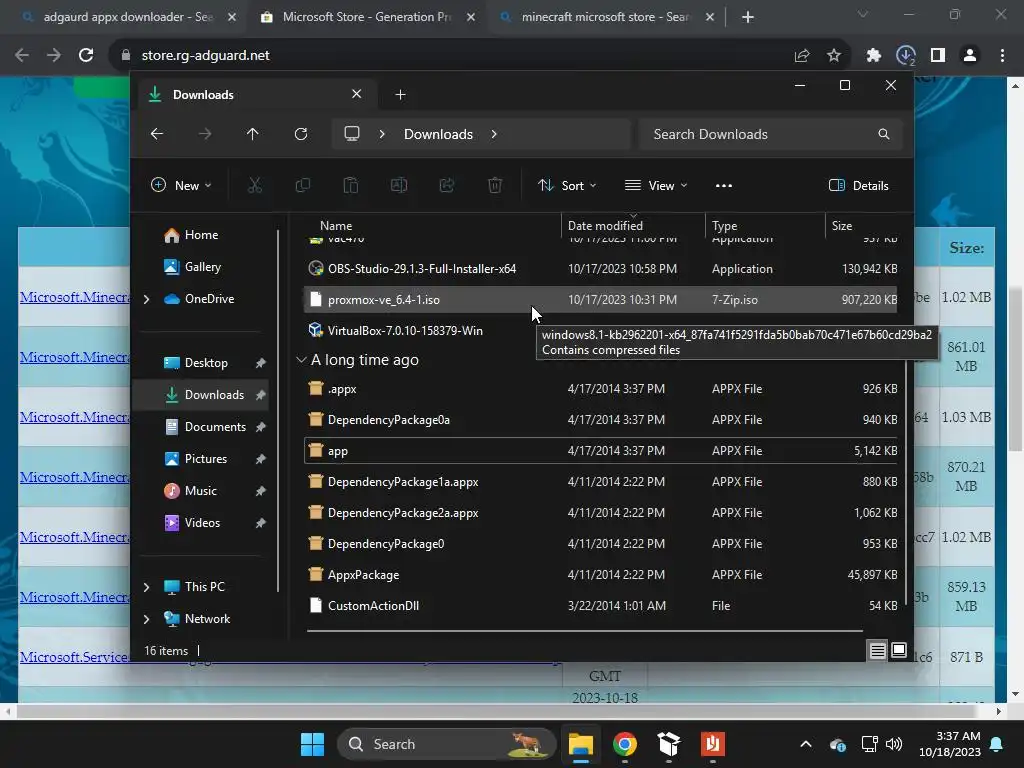The height and width of the screenshot is (768, 1024).
Task: Click the Share icon in Explorer toolbar
Action: coord(447,185)
